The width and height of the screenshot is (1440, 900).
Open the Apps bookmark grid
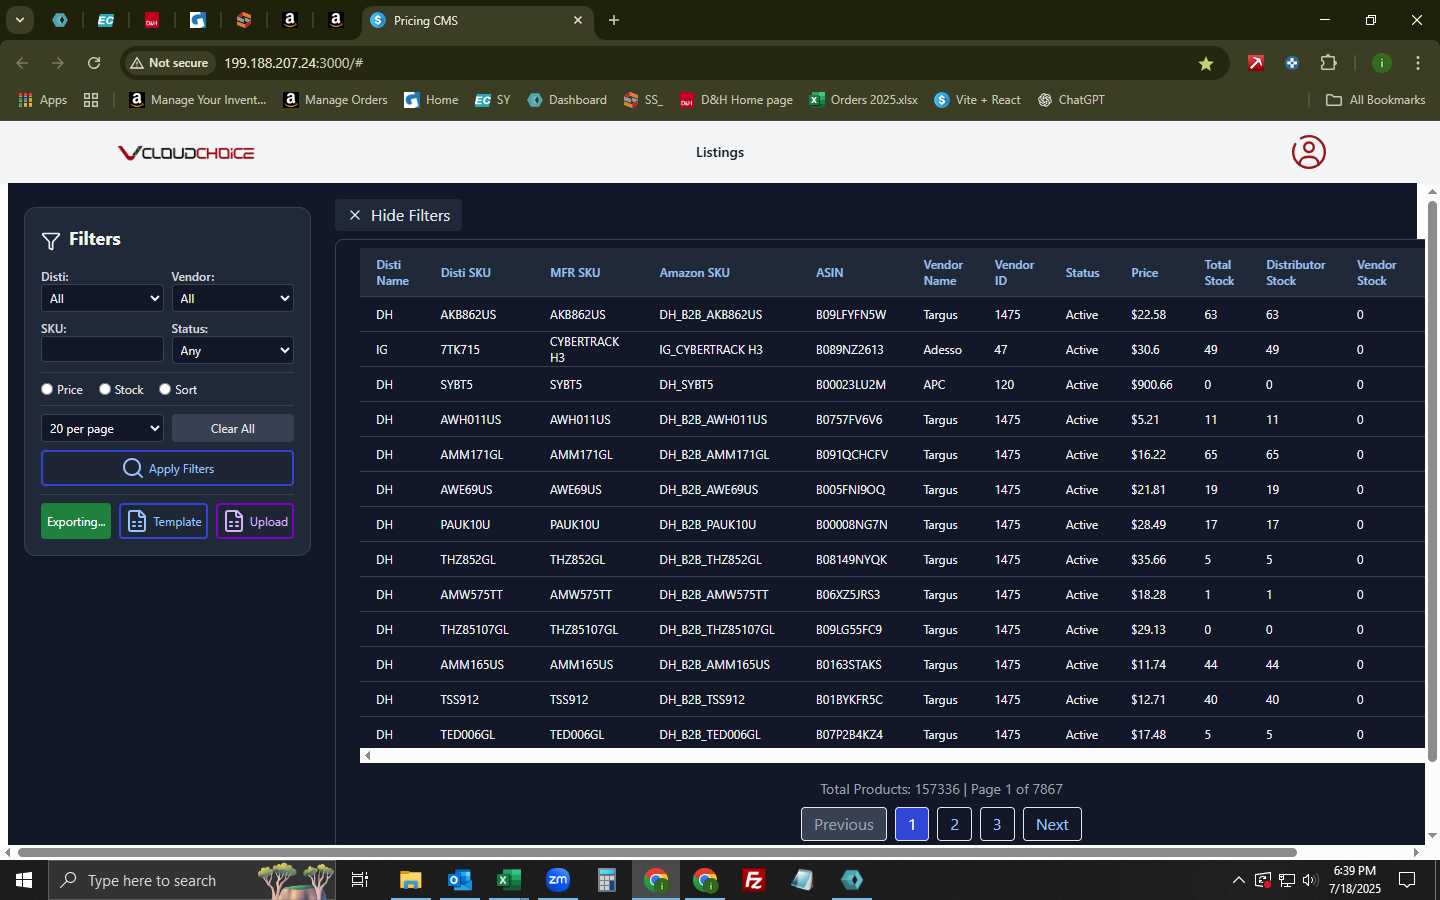coord(43,100)
